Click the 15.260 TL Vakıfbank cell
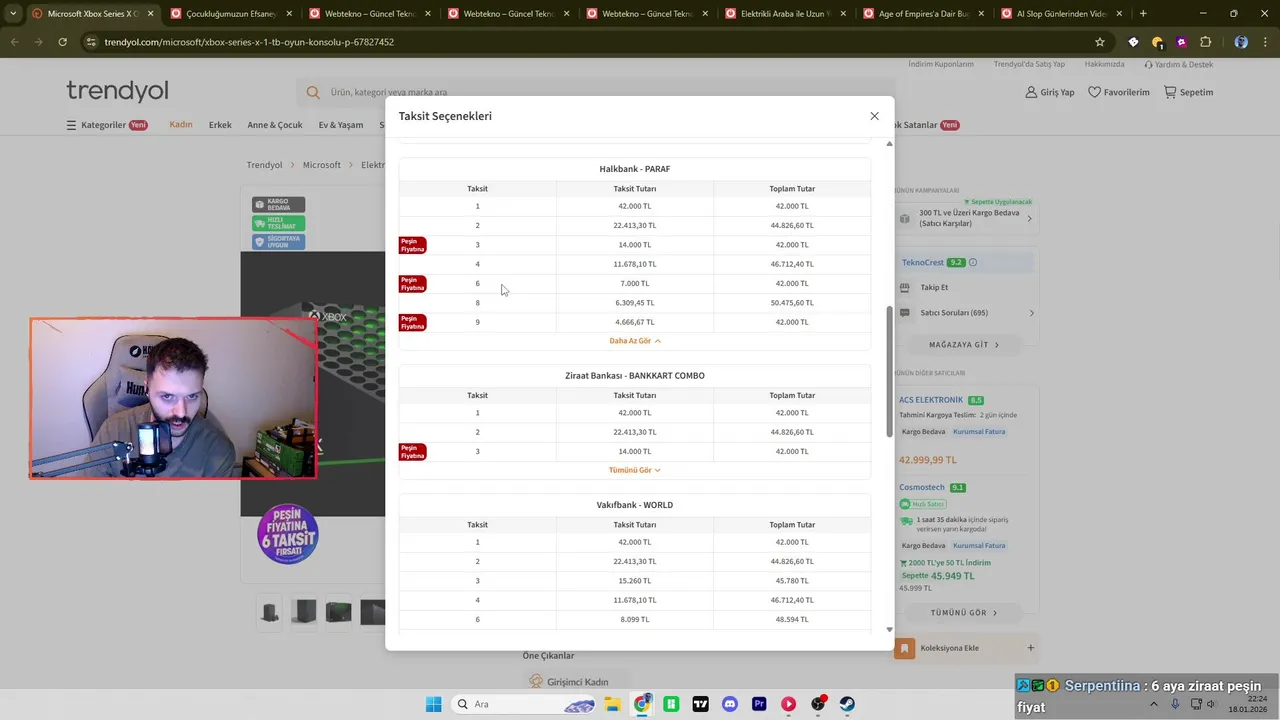The image size is (1280, 720). pyautogui.click(x=635, y=581)
